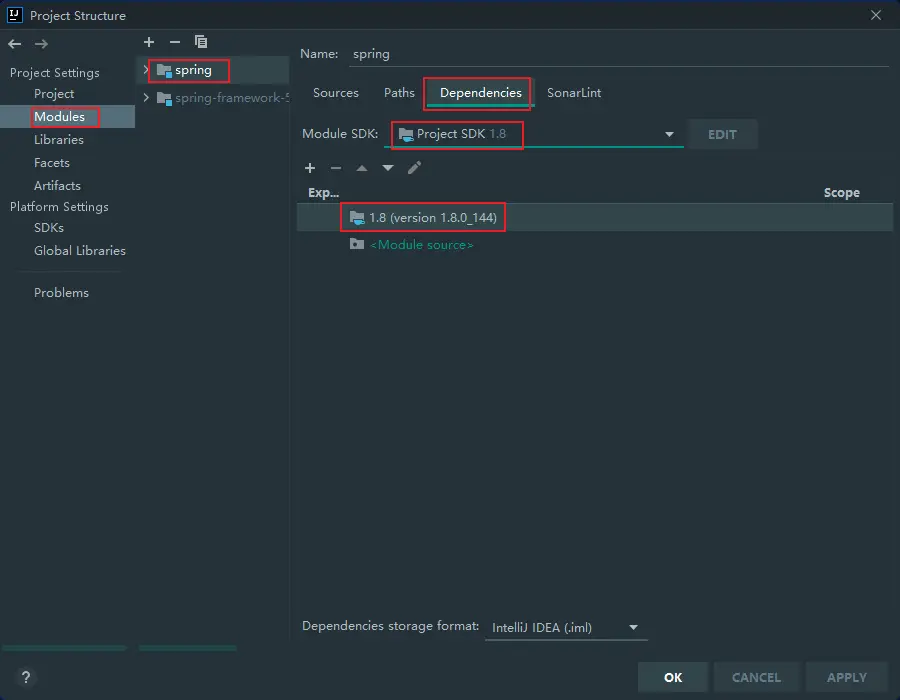Edit dependency with pencil icon
900x700 pixels.
[x=414, y=168]
